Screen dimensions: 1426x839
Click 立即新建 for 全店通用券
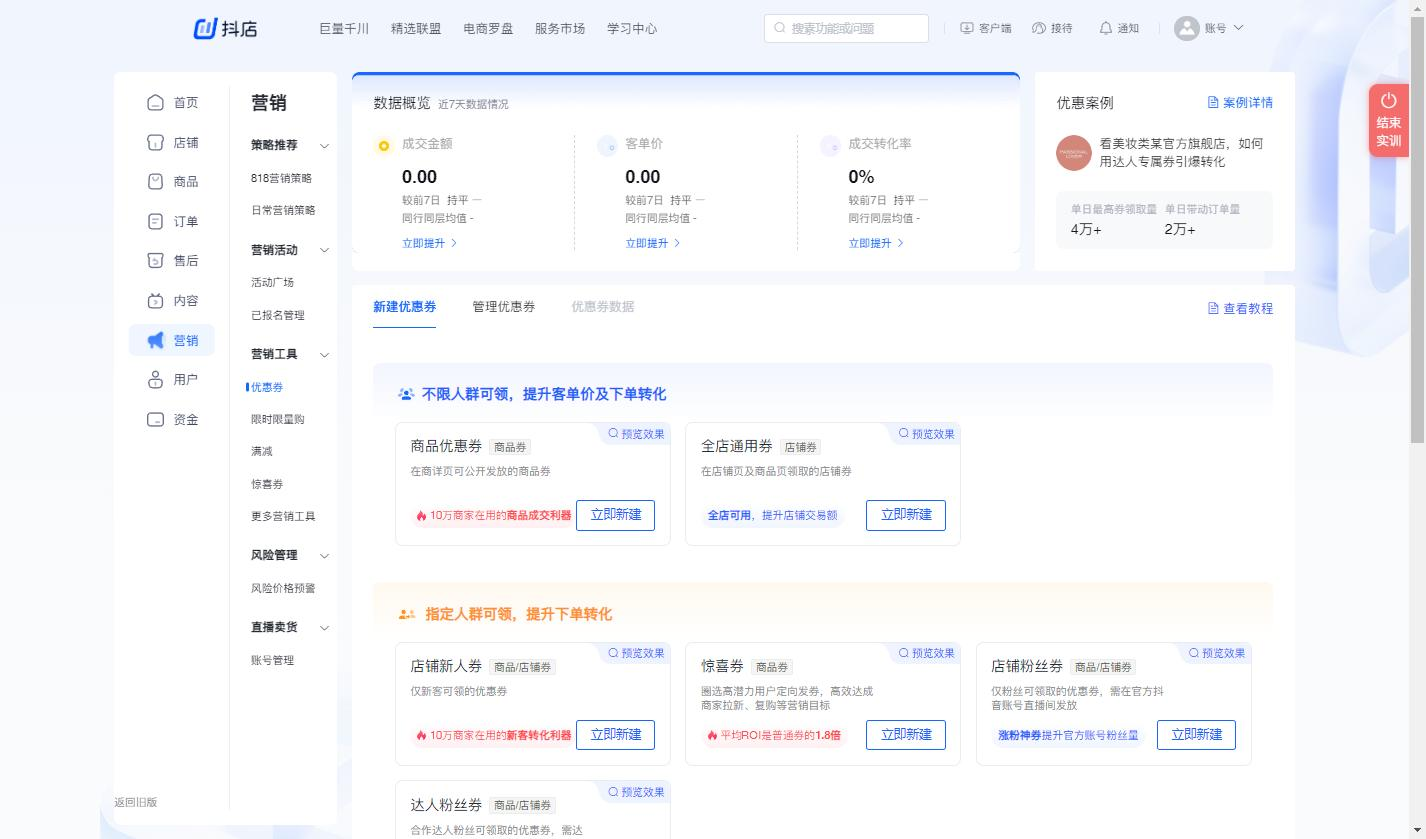[906, 515]
